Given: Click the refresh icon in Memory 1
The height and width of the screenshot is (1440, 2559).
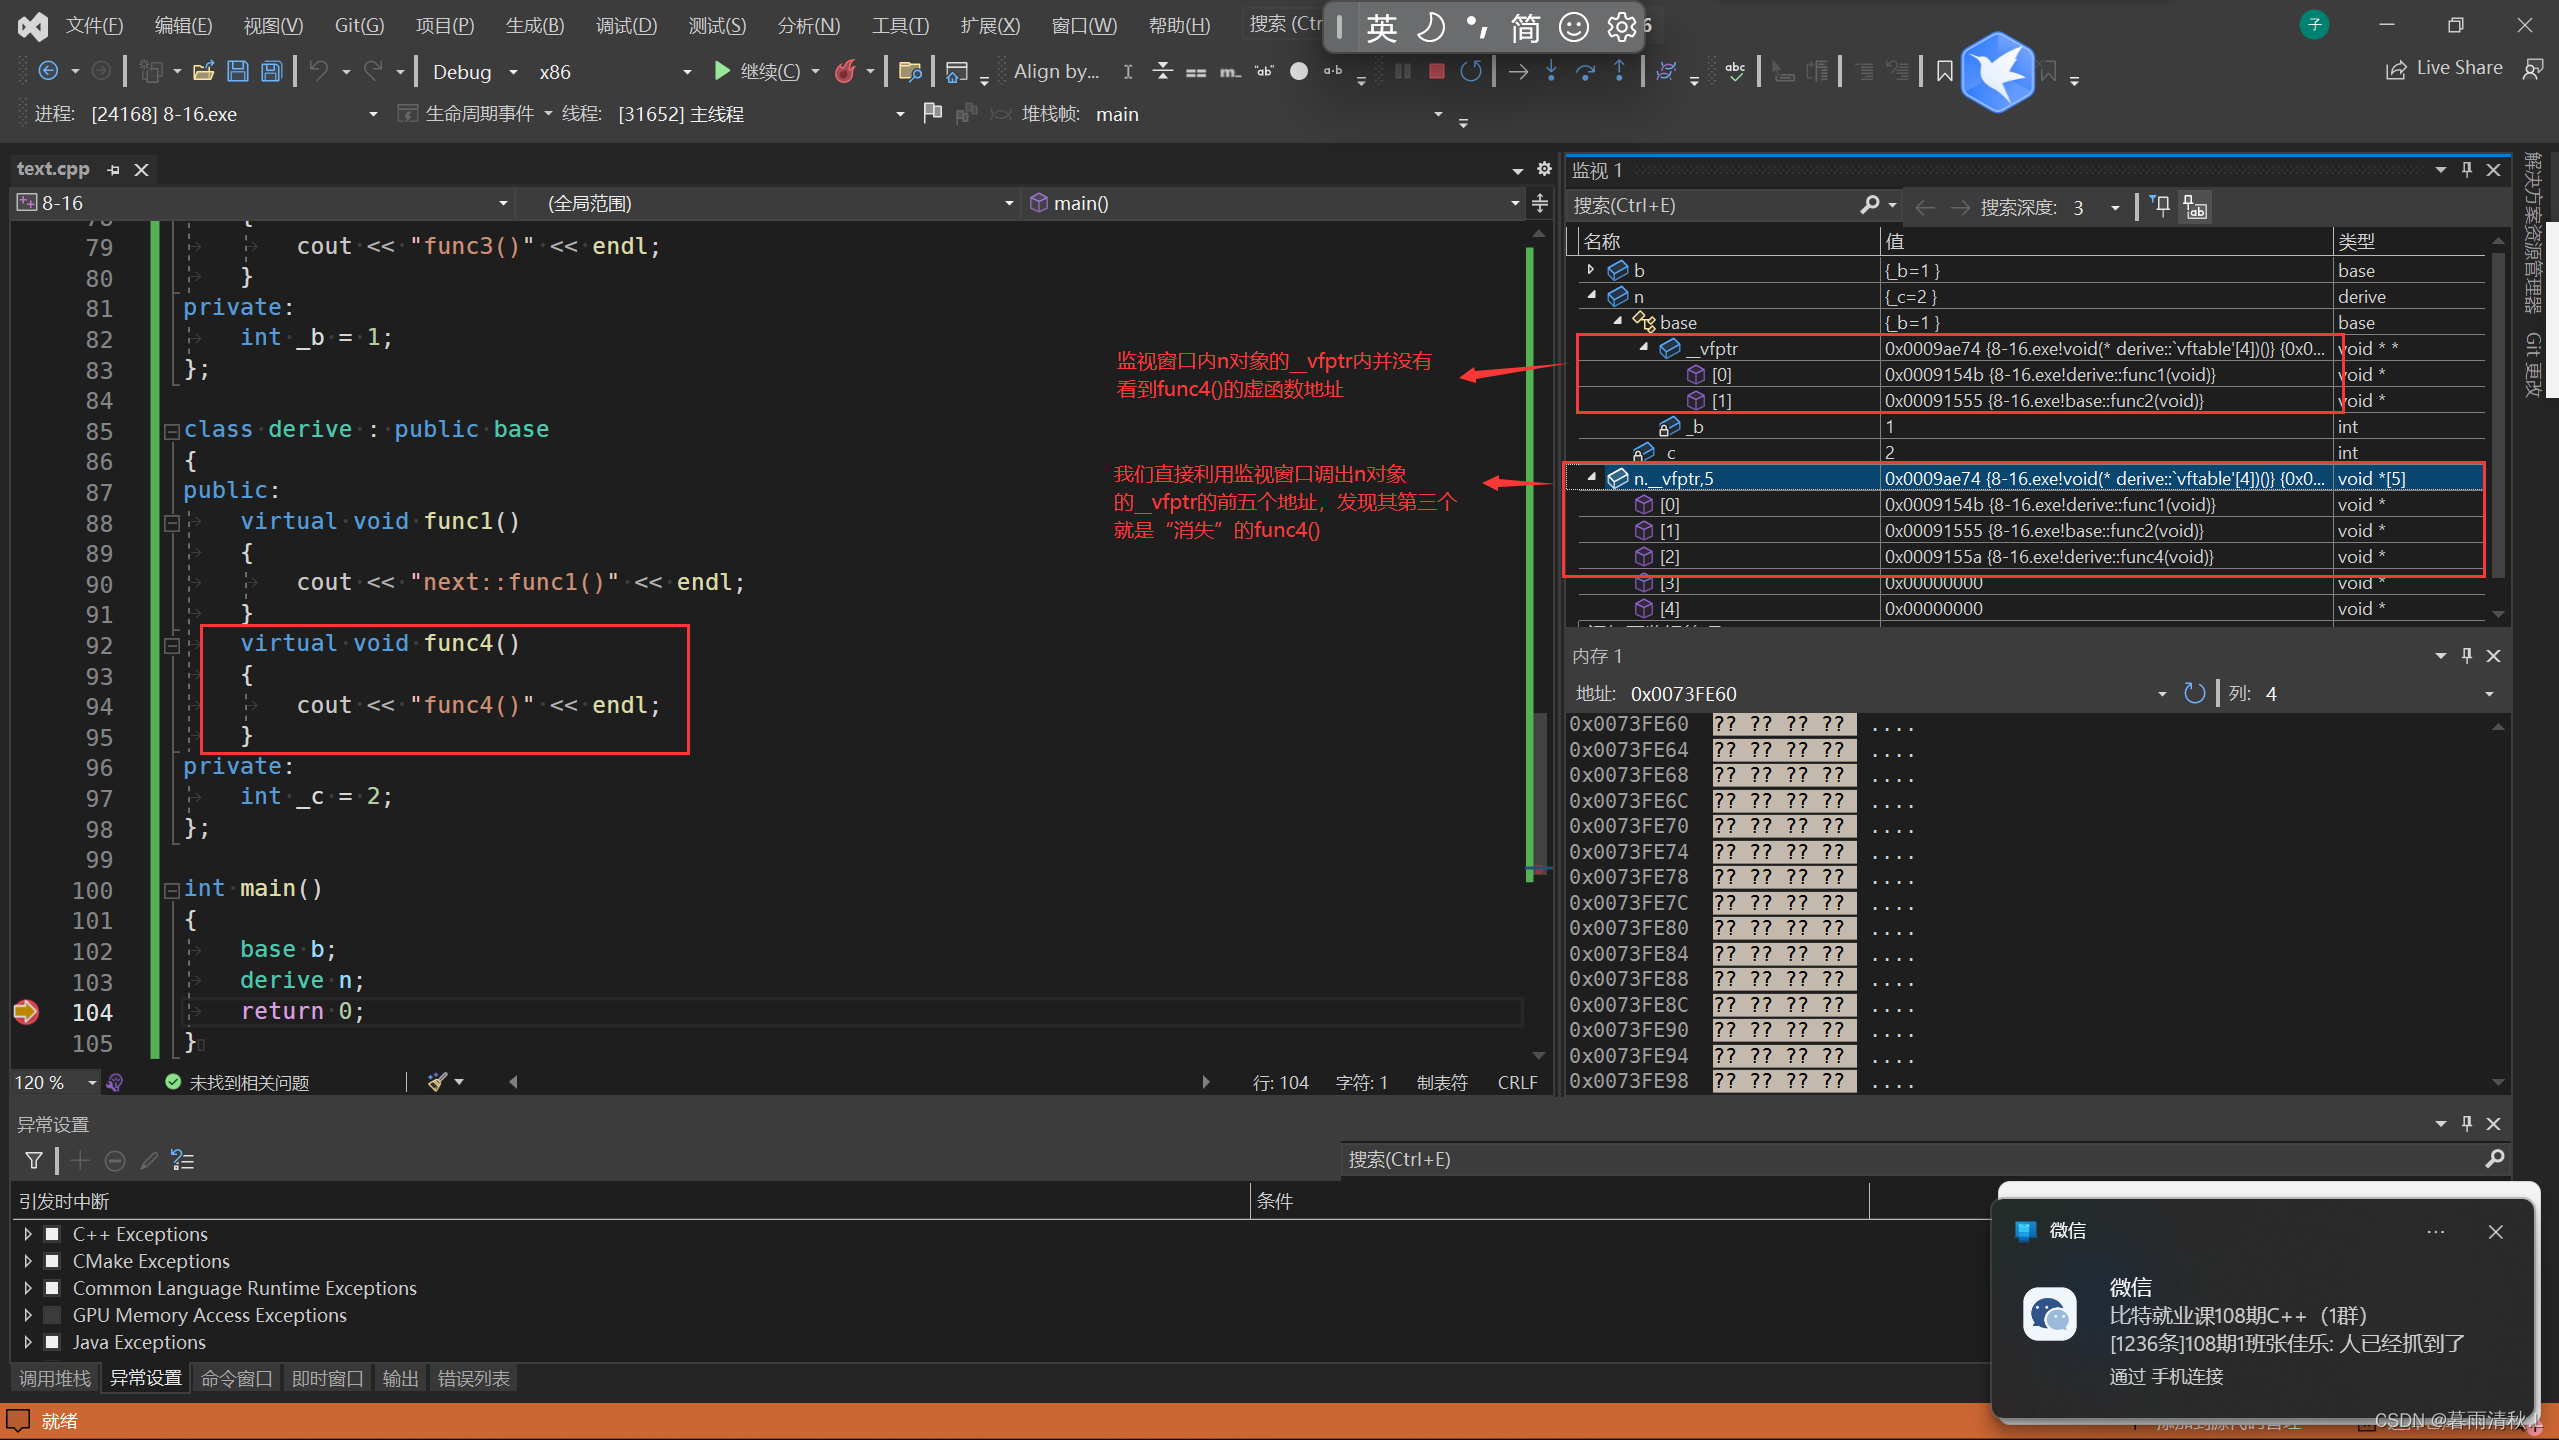Looking at the screenshot, I should [x=2194, y=693].
